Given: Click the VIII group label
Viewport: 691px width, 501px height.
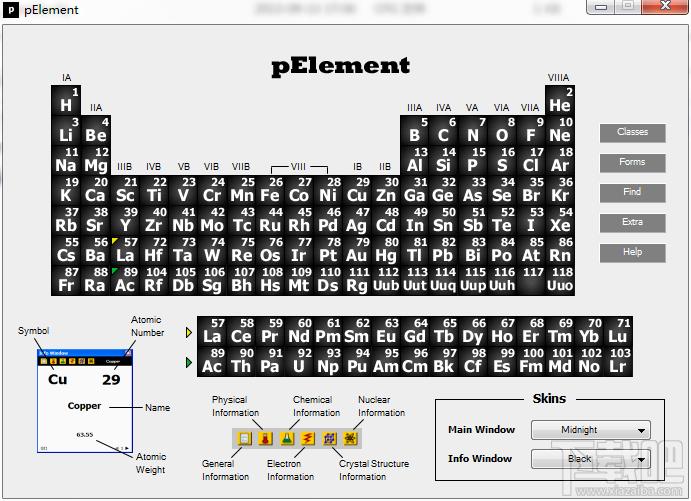Looking at the screenshot, I should tap(298, 167).
